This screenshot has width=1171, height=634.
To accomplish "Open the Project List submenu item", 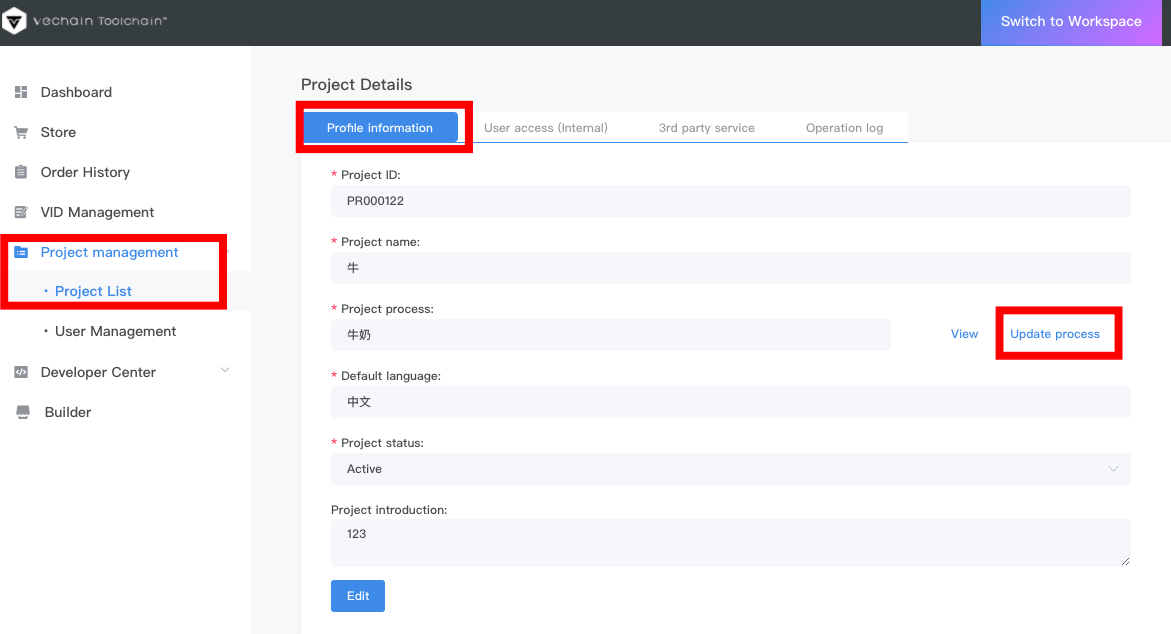I will tap(93, 291).
